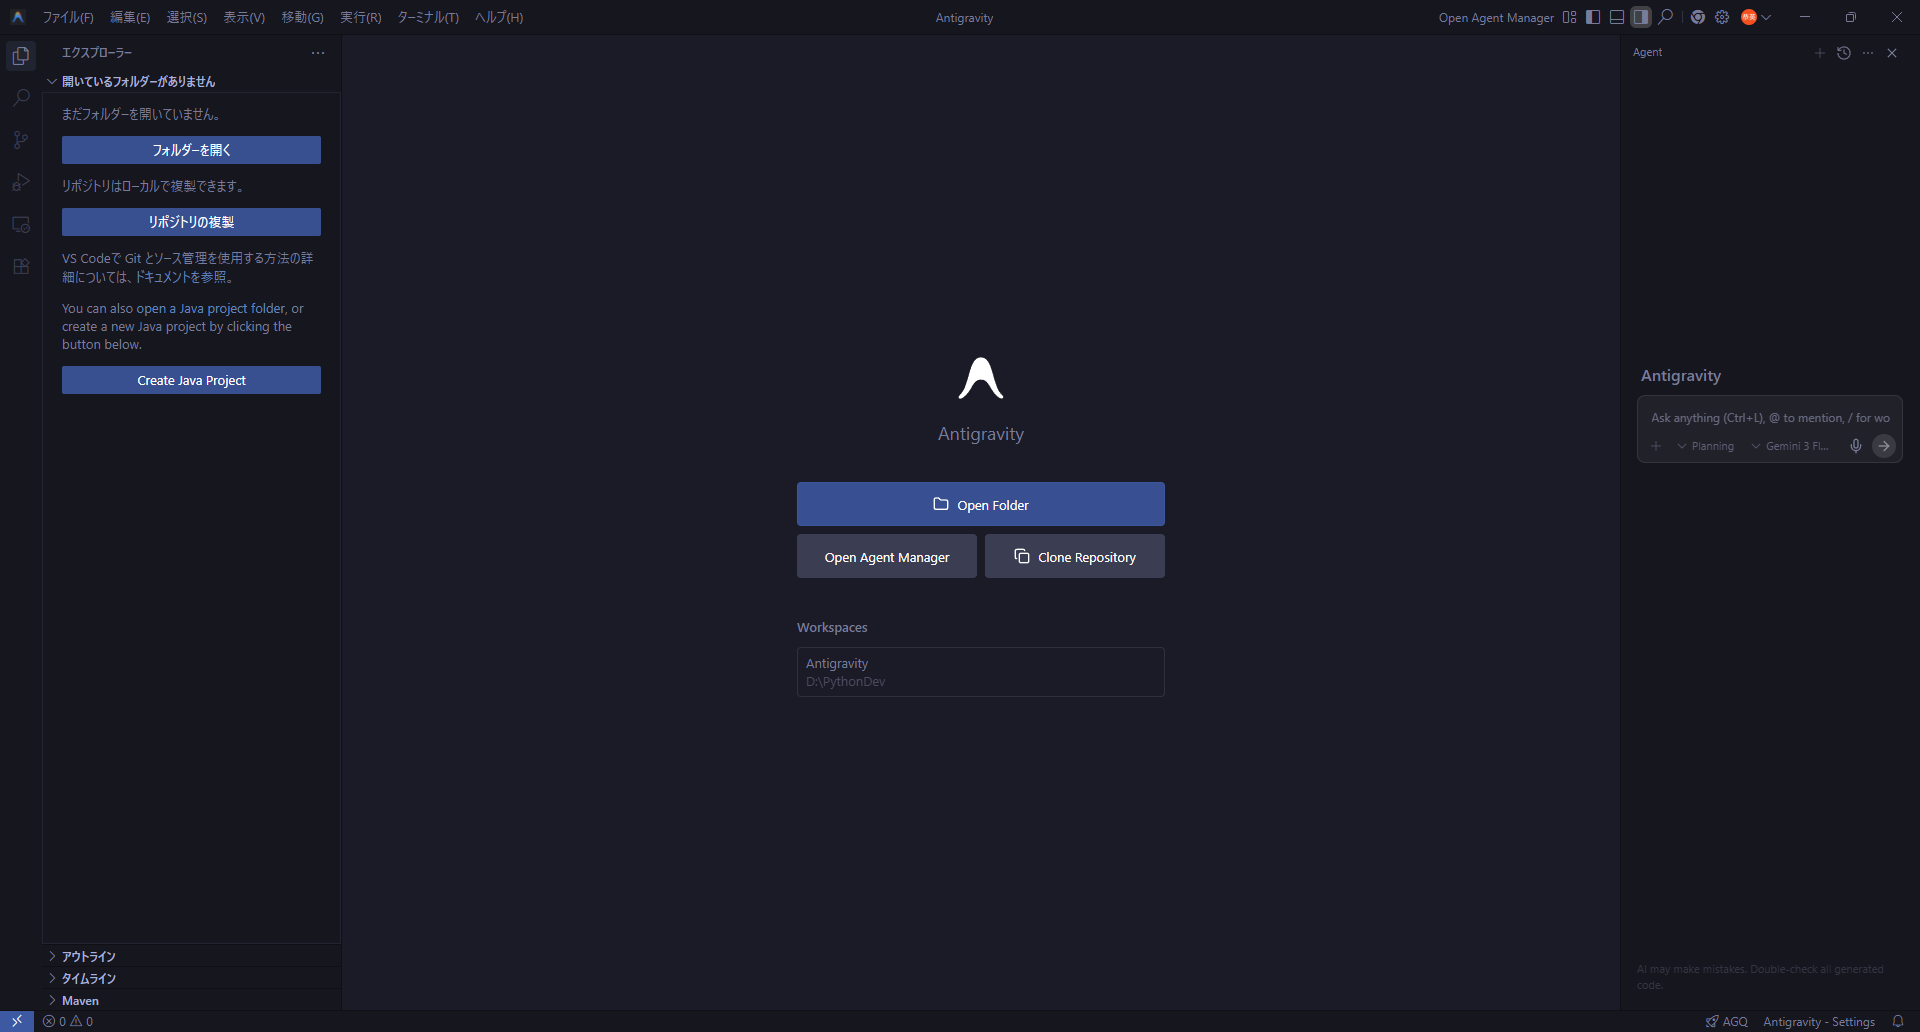Open the settings gear in title bar
The width and height of the screenshot is (1920, 1032).
[1722, 17]
